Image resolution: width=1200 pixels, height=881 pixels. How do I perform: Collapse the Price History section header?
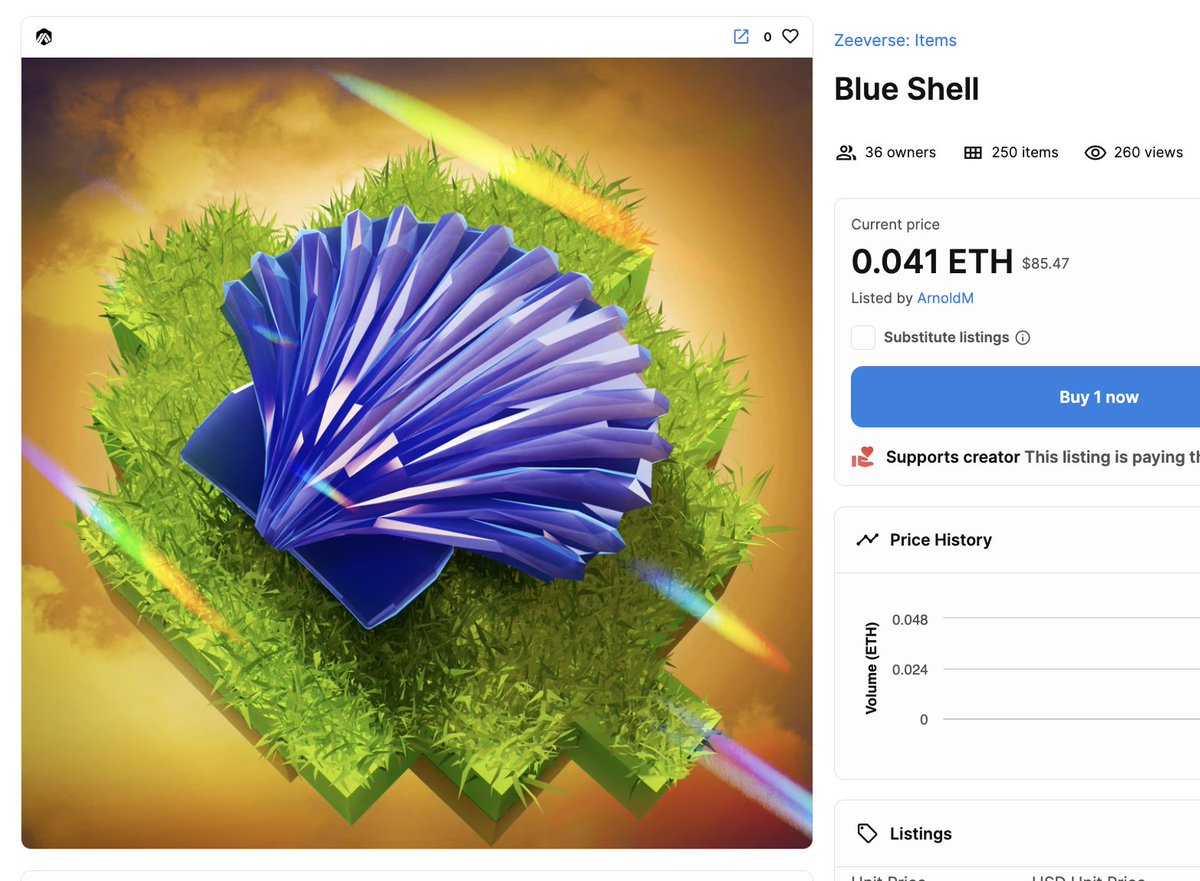click(x=1017, y=540)
